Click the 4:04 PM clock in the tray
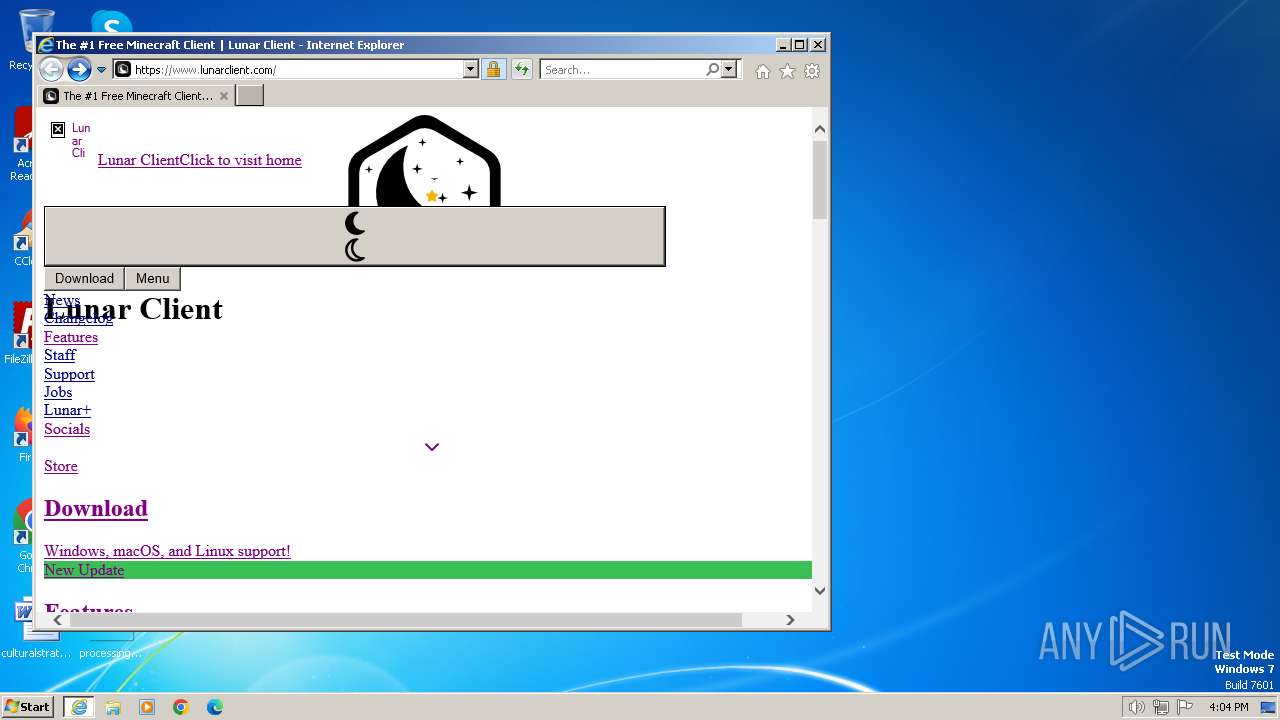This screenshot has height=720, width=1280. pos(1228,707)
